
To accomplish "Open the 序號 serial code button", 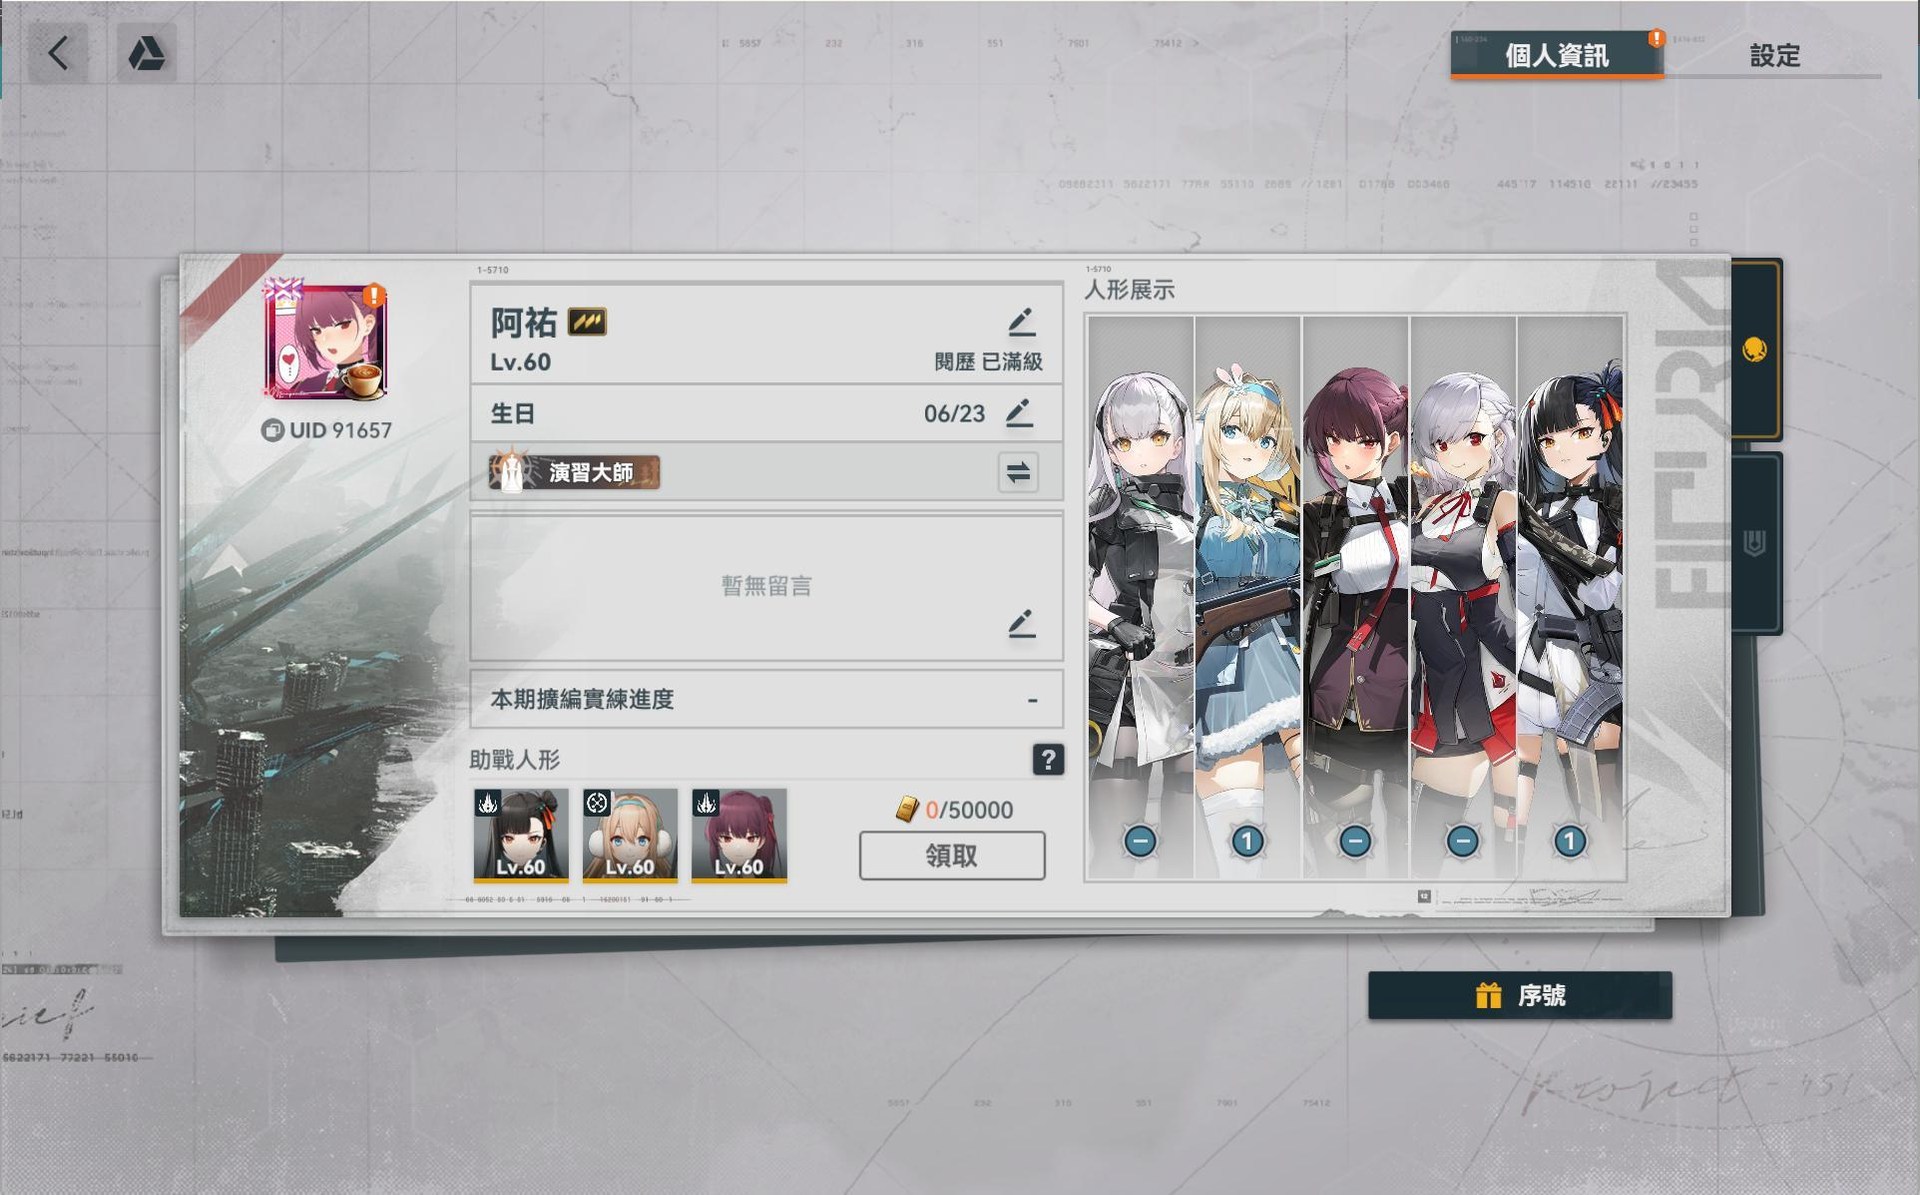I will pyautogui.click(x=1520, y=995).
